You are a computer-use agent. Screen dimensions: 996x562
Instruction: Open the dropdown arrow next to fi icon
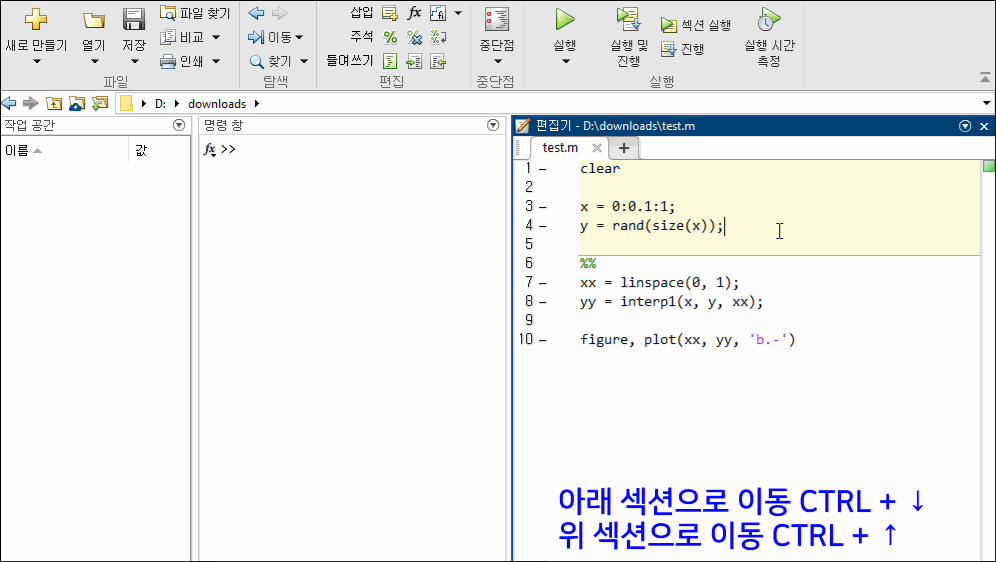(x=458, y=13)
